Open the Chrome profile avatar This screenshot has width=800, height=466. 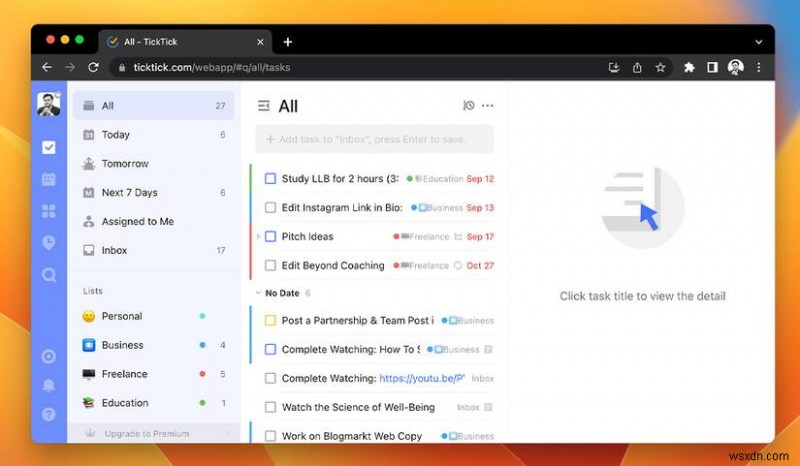[736, 67]
